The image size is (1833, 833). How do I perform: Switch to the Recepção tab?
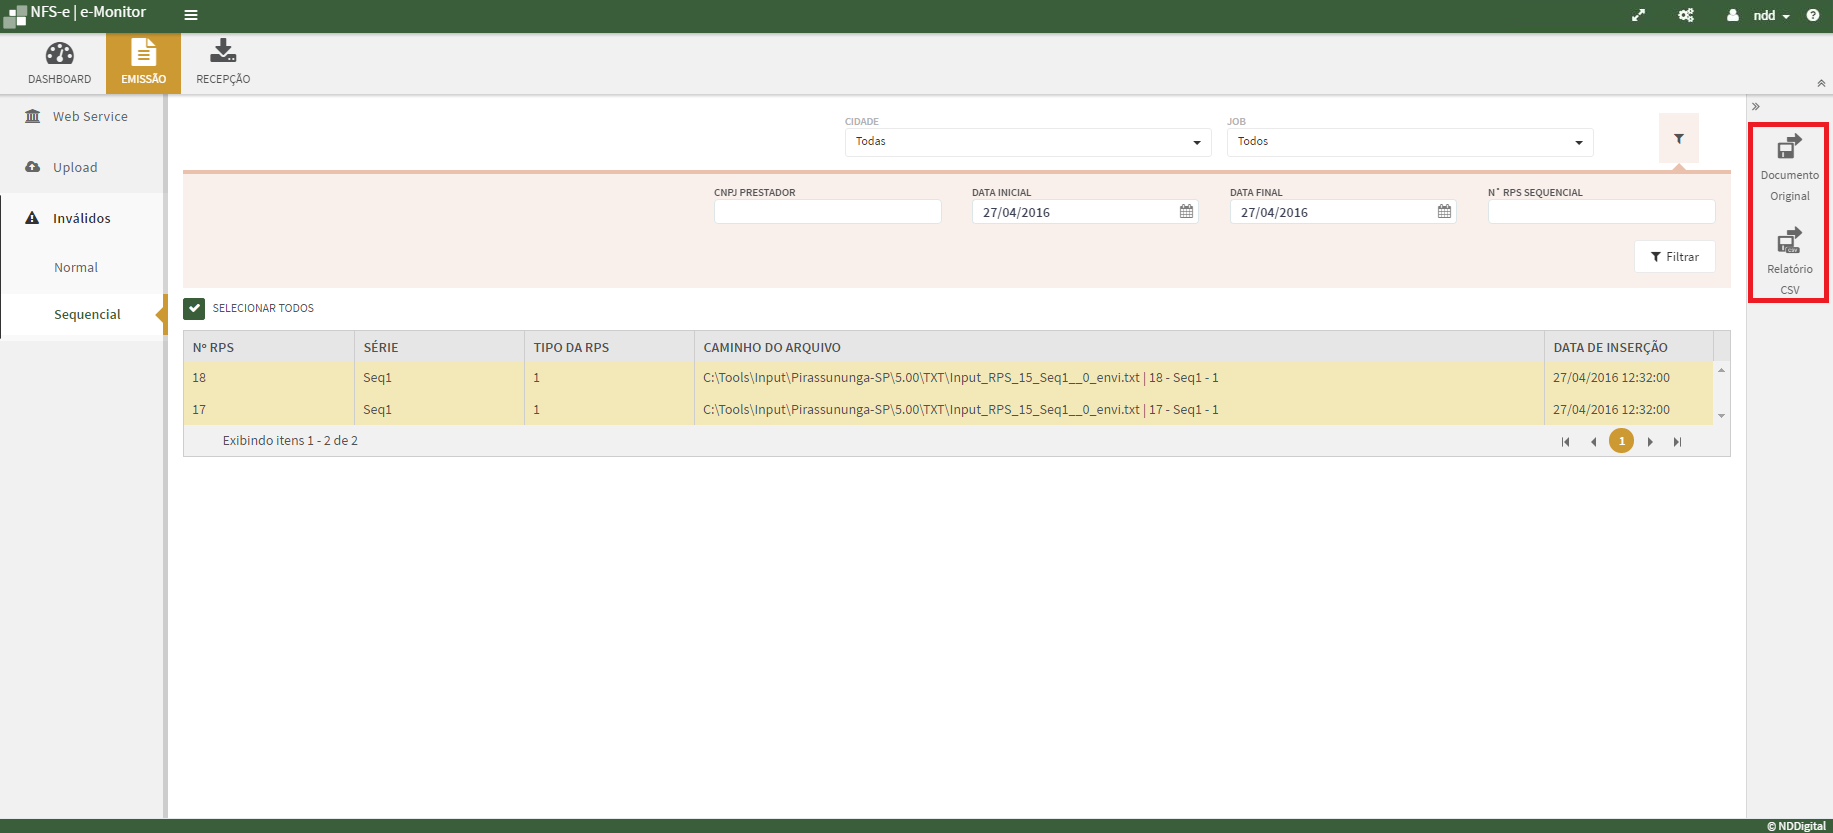(223, 62)
